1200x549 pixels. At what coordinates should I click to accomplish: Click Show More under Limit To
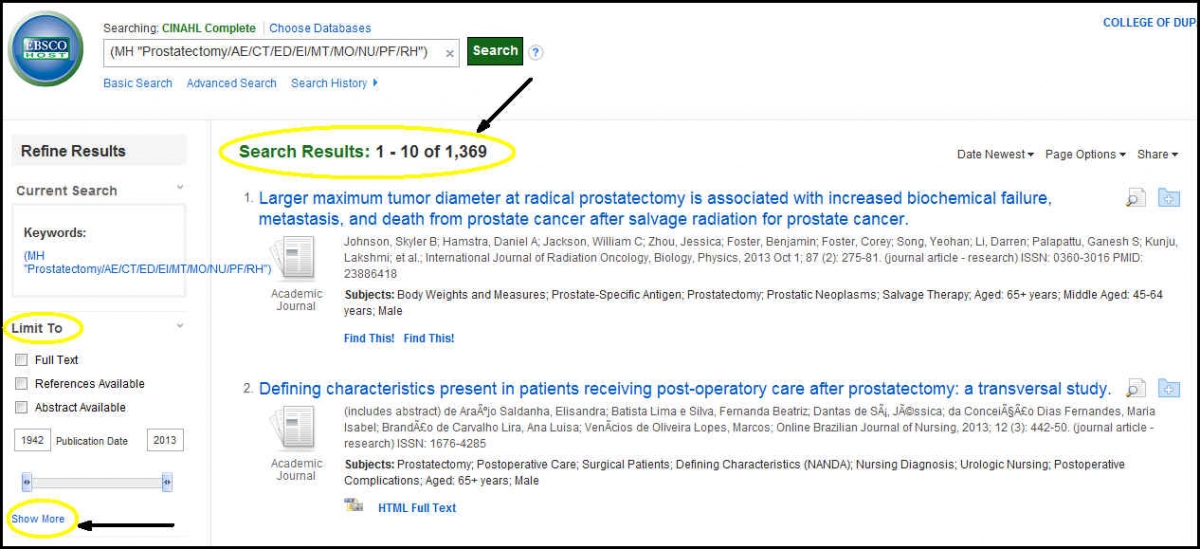38,519
